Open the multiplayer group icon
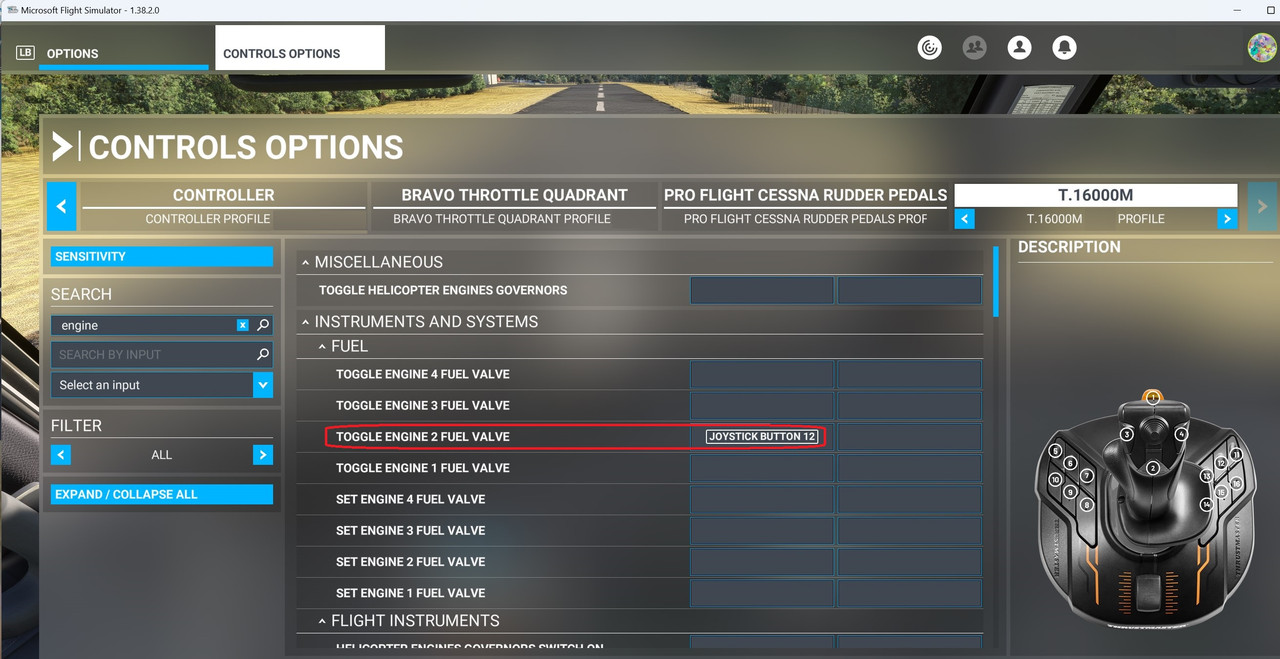1280x659 pixels. 974,47
